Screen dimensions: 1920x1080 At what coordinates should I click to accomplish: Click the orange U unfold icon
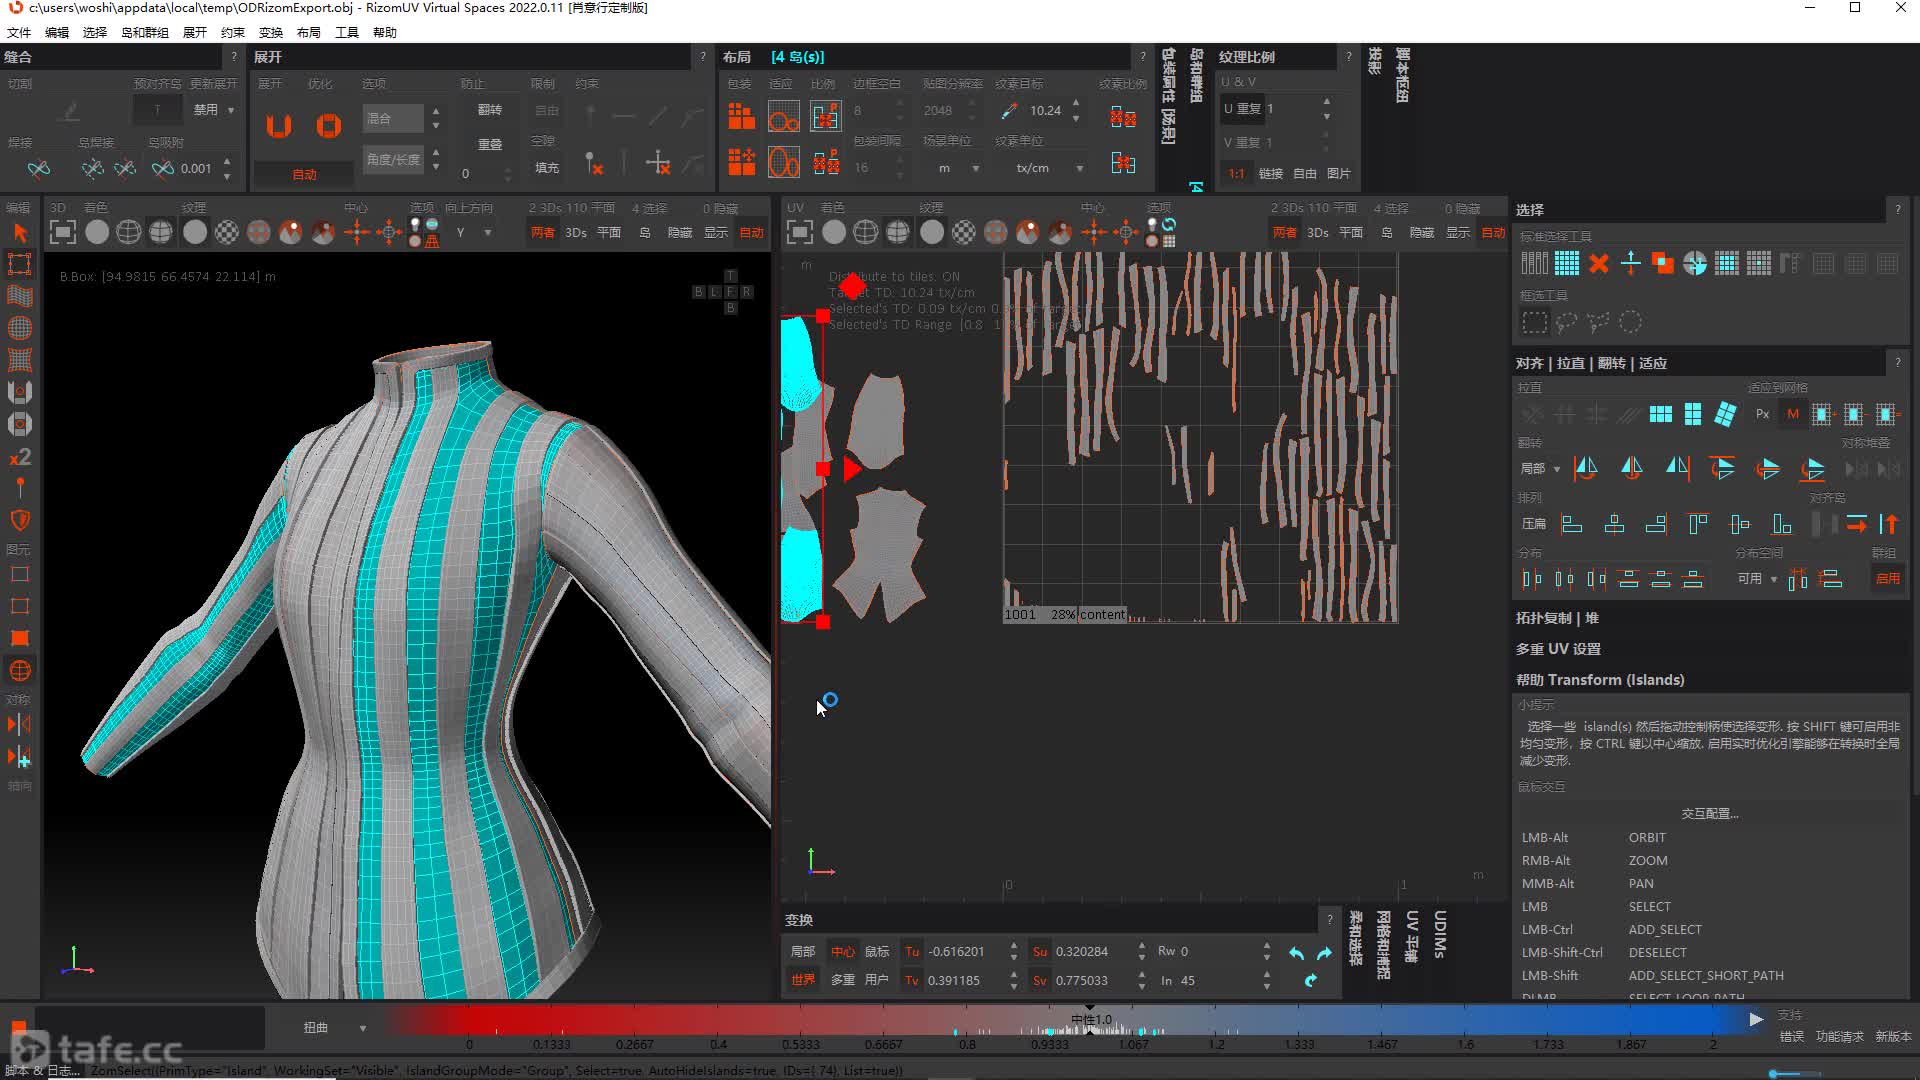(x=279, y=126)
